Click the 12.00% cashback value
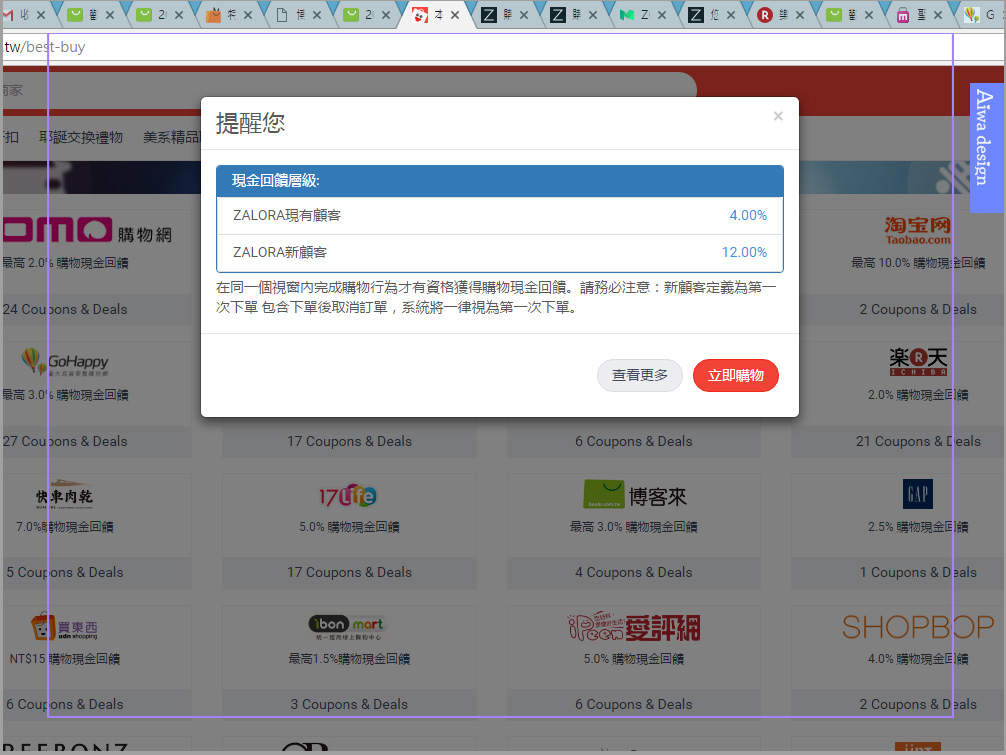Viewport: 1006px width, 755px height. click(744, 253)
